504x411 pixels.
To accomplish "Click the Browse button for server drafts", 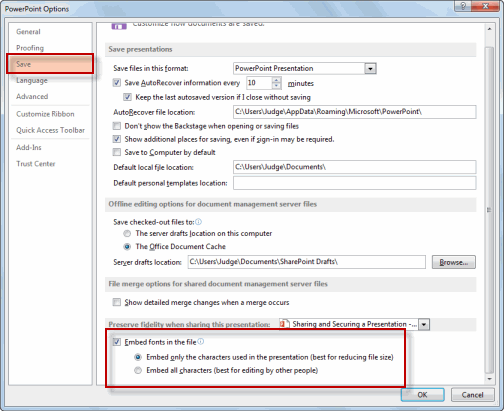I will [454, 262].
